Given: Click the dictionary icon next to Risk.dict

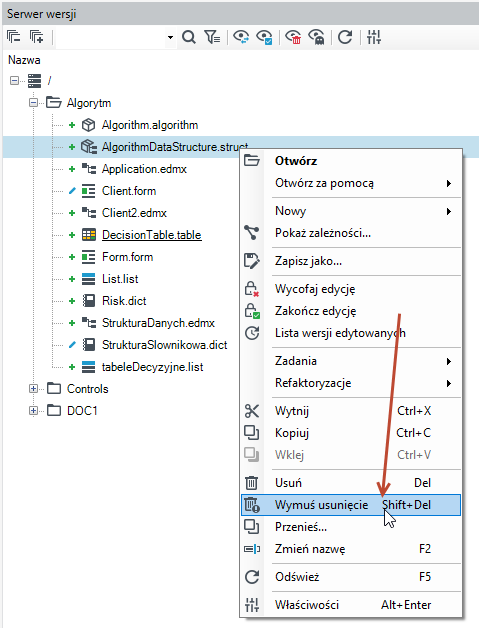Looking at the screenshot, I should (89, 301).
